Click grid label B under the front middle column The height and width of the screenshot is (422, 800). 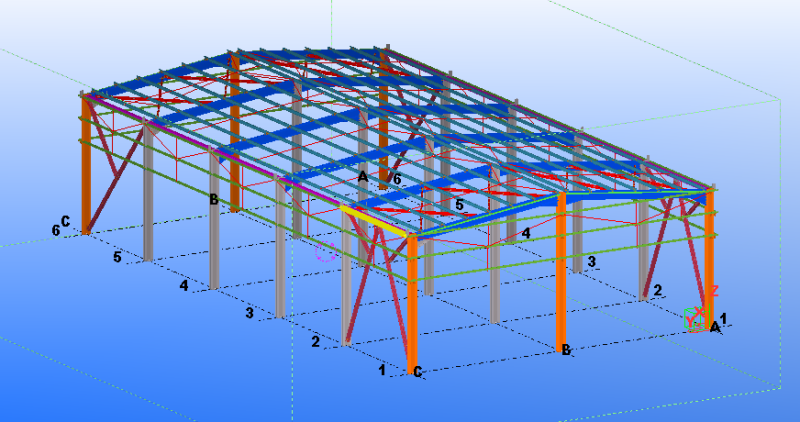[x=565, y=350]
